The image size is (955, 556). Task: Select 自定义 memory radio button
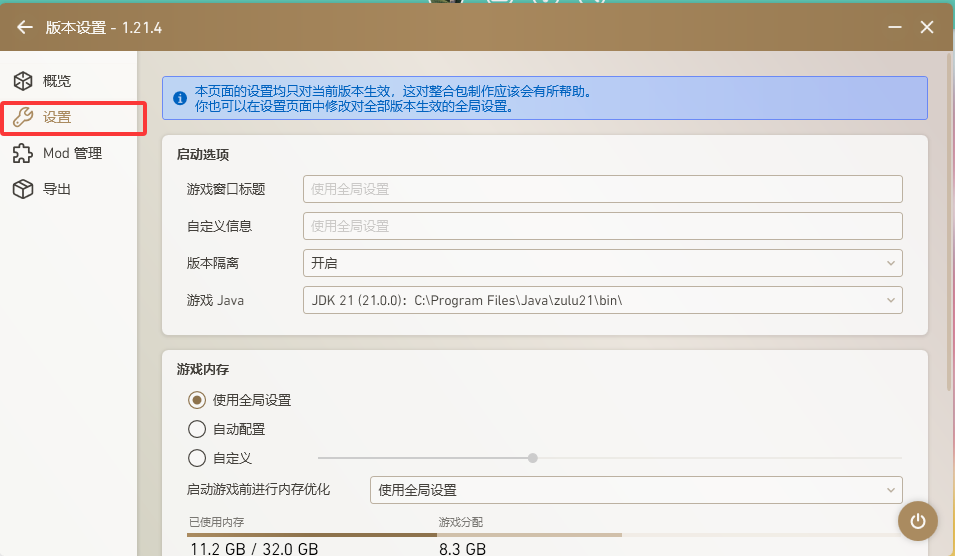click(x=197, y=458)
